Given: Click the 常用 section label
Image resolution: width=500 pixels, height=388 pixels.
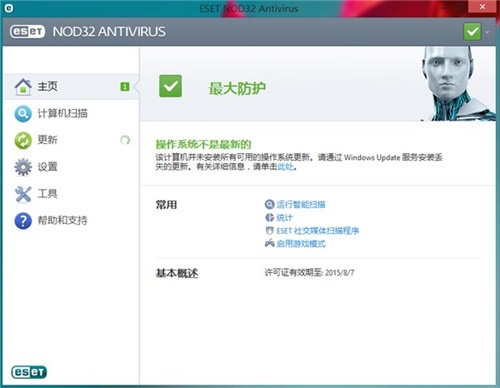Looking at the screenshot, I should click(x=166, y=204).
